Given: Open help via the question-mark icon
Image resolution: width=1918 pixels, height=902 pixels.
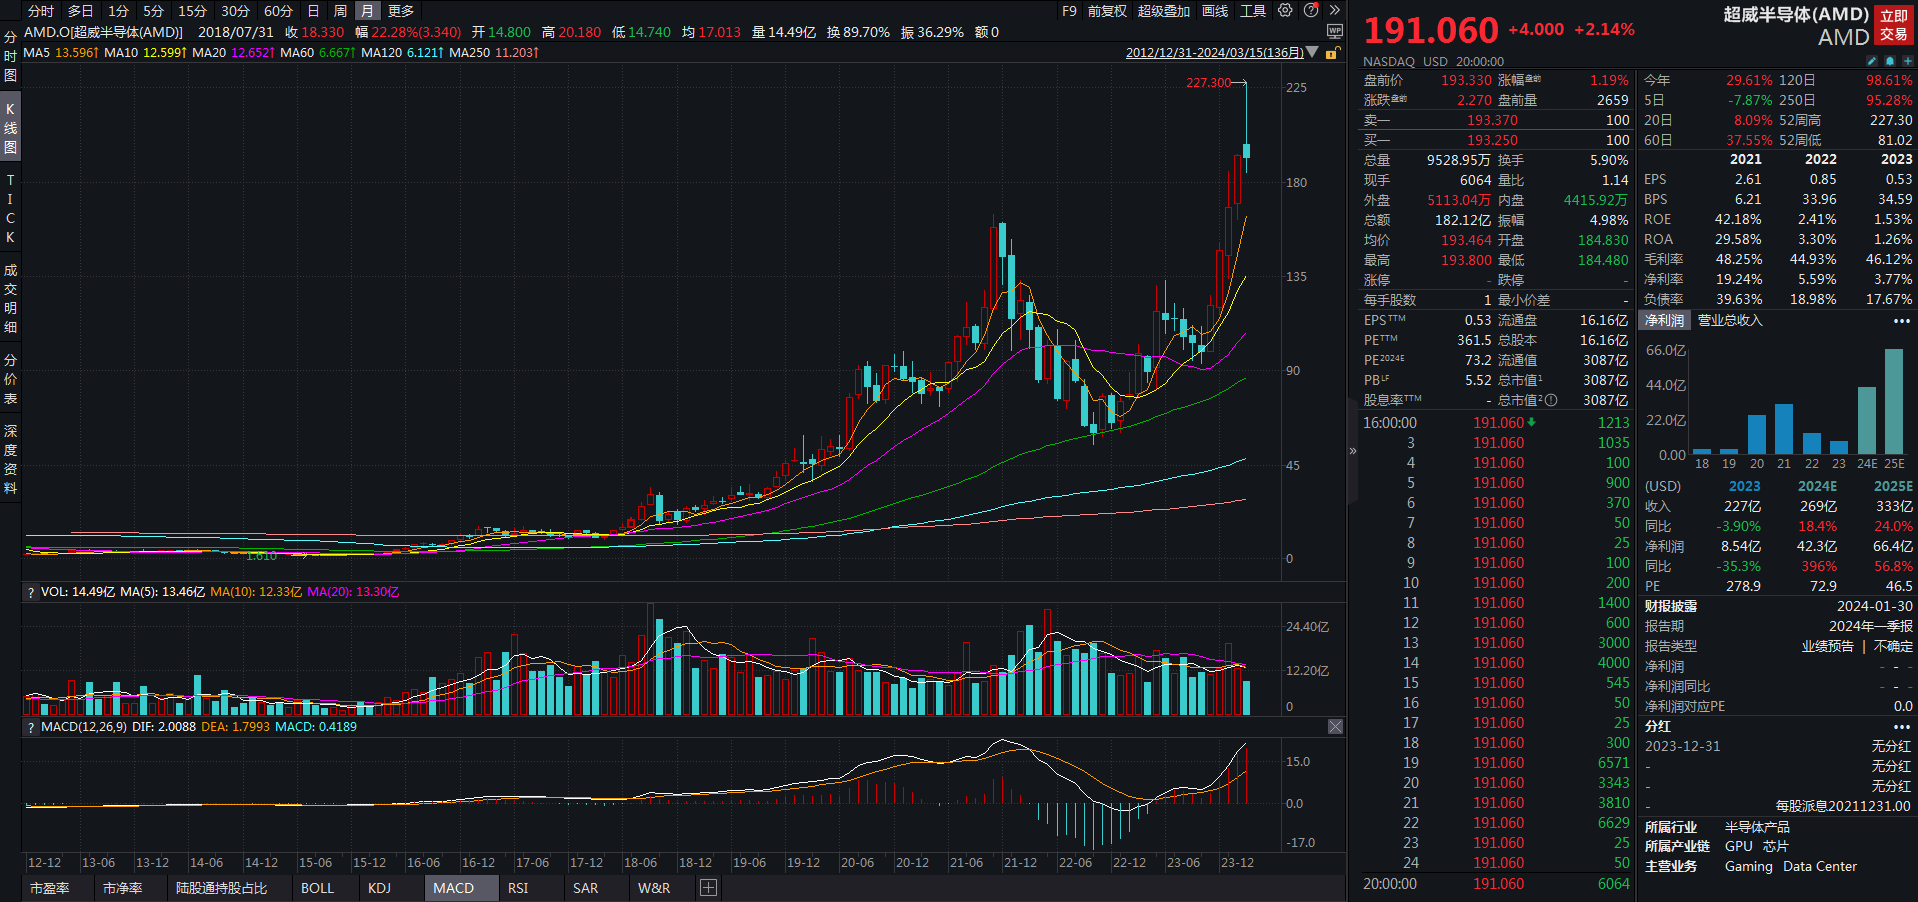Looking at the screenshot, I should point(1310,10).
